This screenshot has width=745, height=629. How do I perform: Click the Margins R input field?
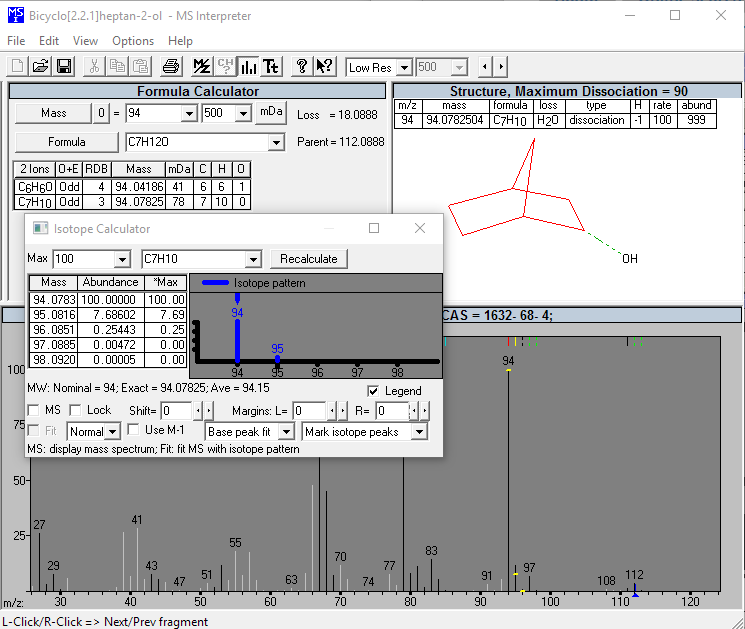pyautogui.click(x=392, y=410)
